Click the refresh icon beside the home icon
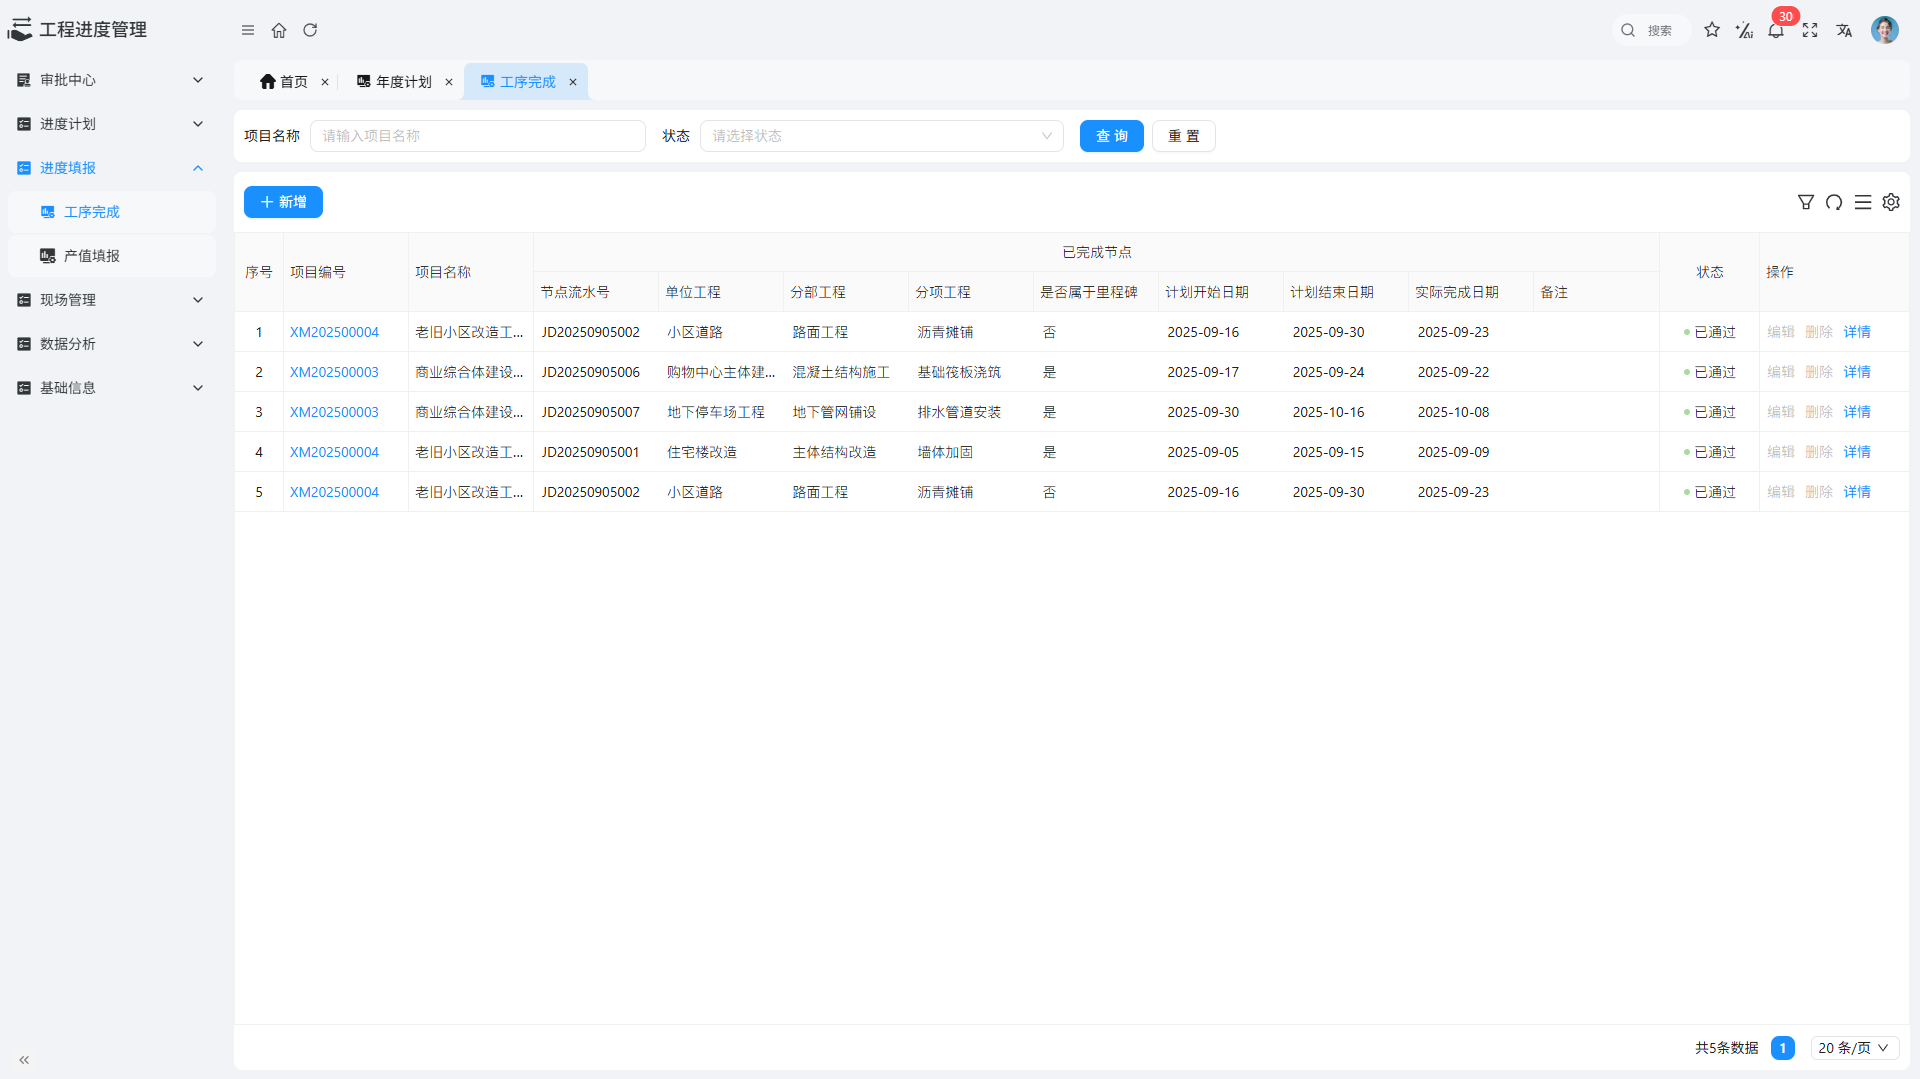This screenshot has width=1920, height=1079. point(310,30)
